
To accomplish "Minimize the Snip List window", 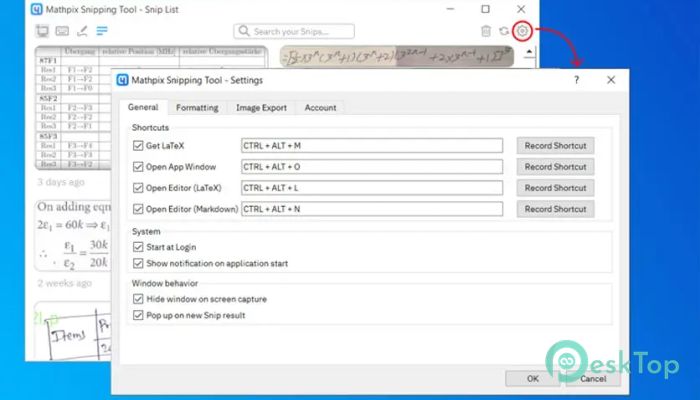I will pyautogui.click(x=450, y=9).
